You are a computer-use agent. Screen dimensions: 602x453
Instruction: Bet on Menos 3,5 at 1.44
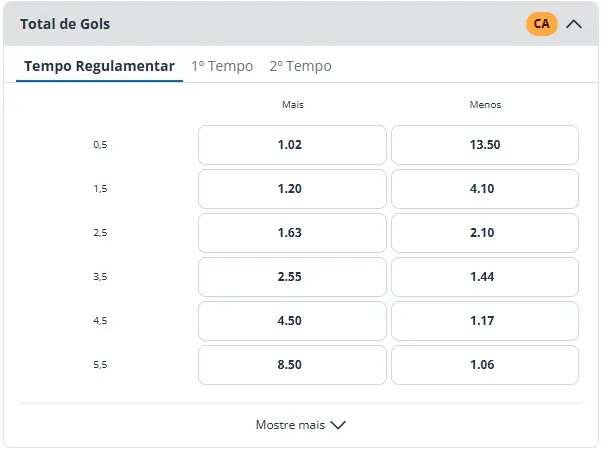tap(485, 277)
